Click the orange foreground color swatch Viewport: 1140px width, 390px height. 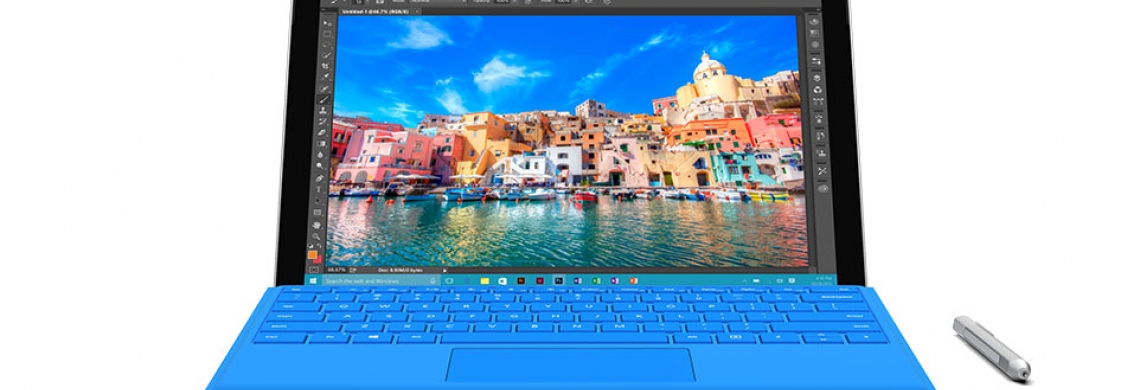312,255
